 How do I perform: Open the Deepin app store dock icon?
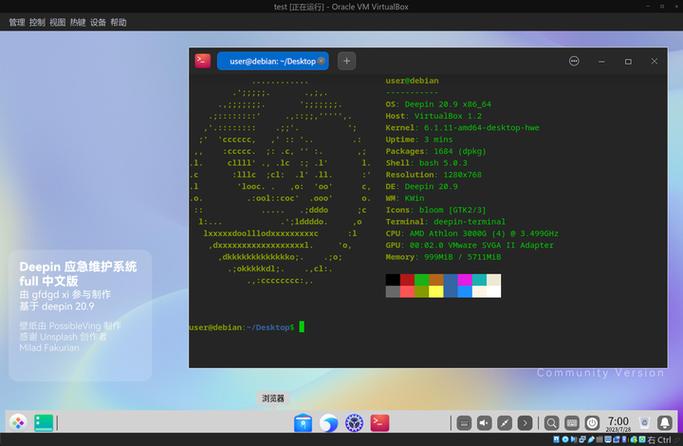pyautogui.click(x=303, y=423)
